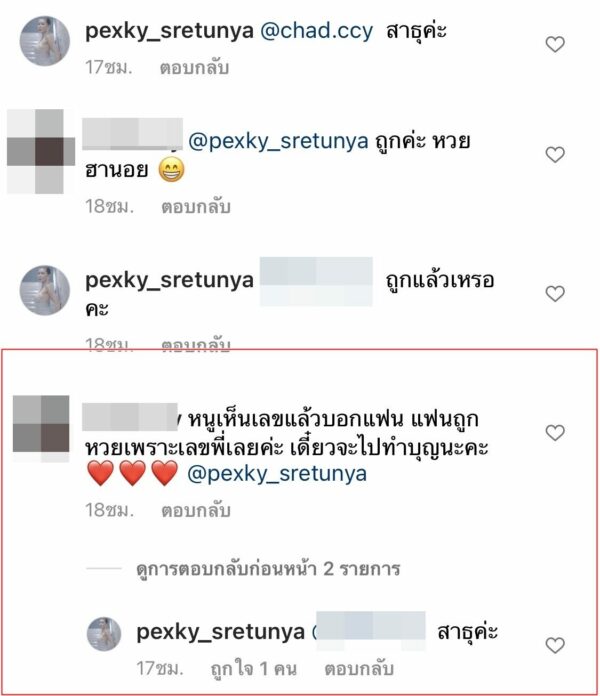Open blurred avatar of หวยฮานอย commenter
The width and height of the screenshot is (600, 696).
(x=41, y=151)
